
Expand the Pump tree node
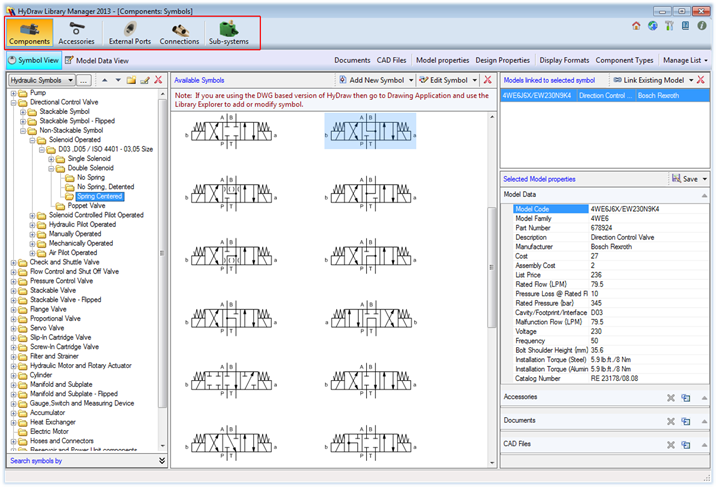pyautogui.click(x=13, y=93)
